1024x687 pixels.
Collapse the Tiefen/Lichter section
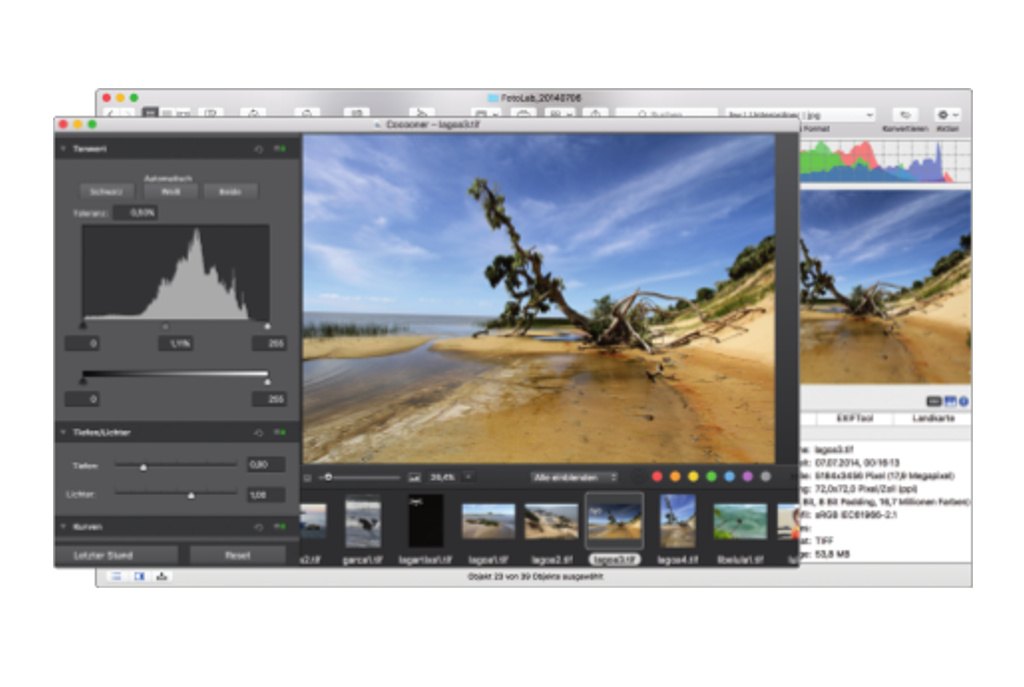[x=63, y=433]
